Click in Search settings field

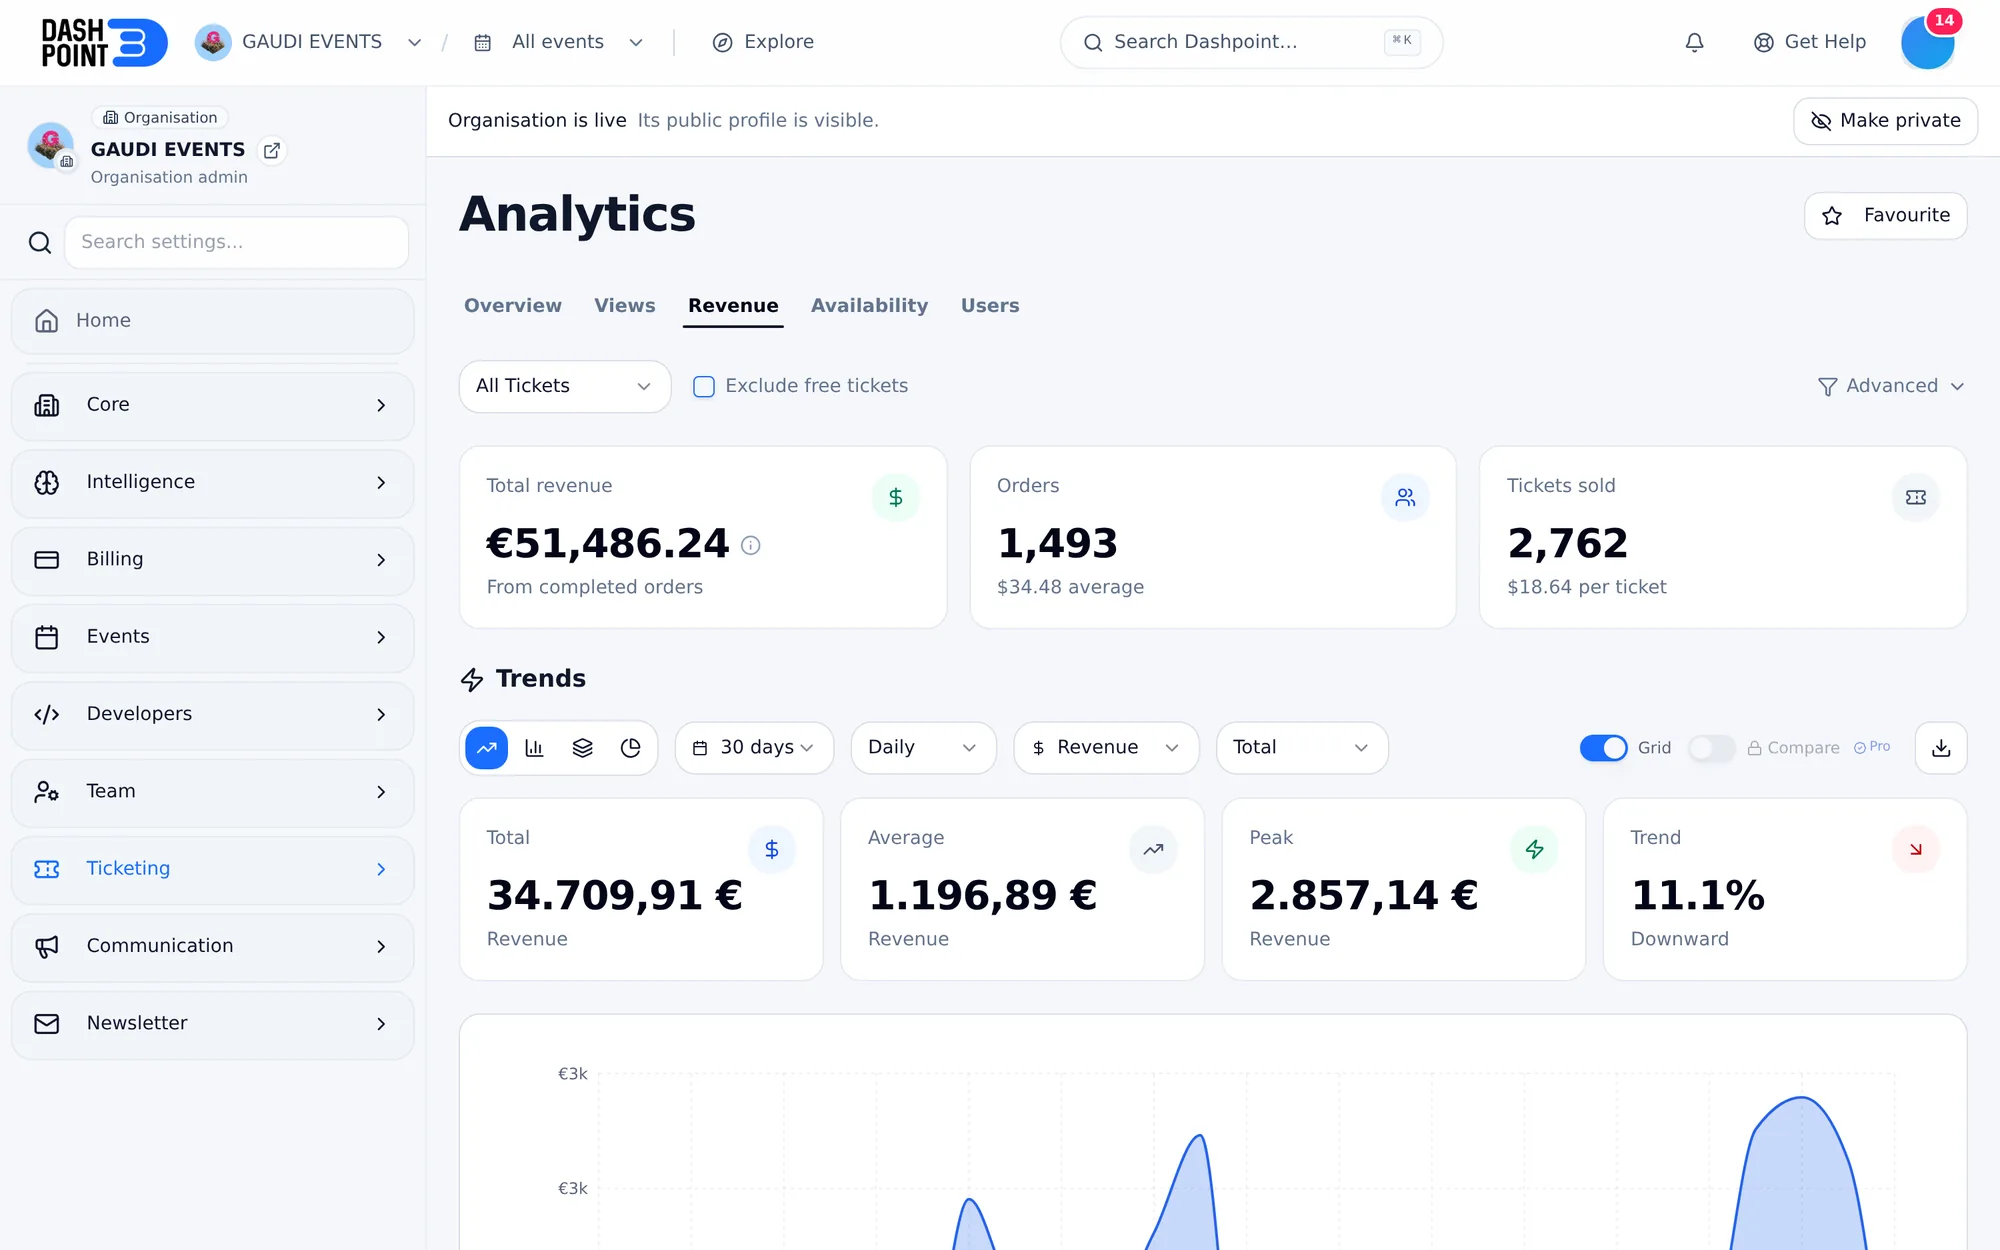237,242
